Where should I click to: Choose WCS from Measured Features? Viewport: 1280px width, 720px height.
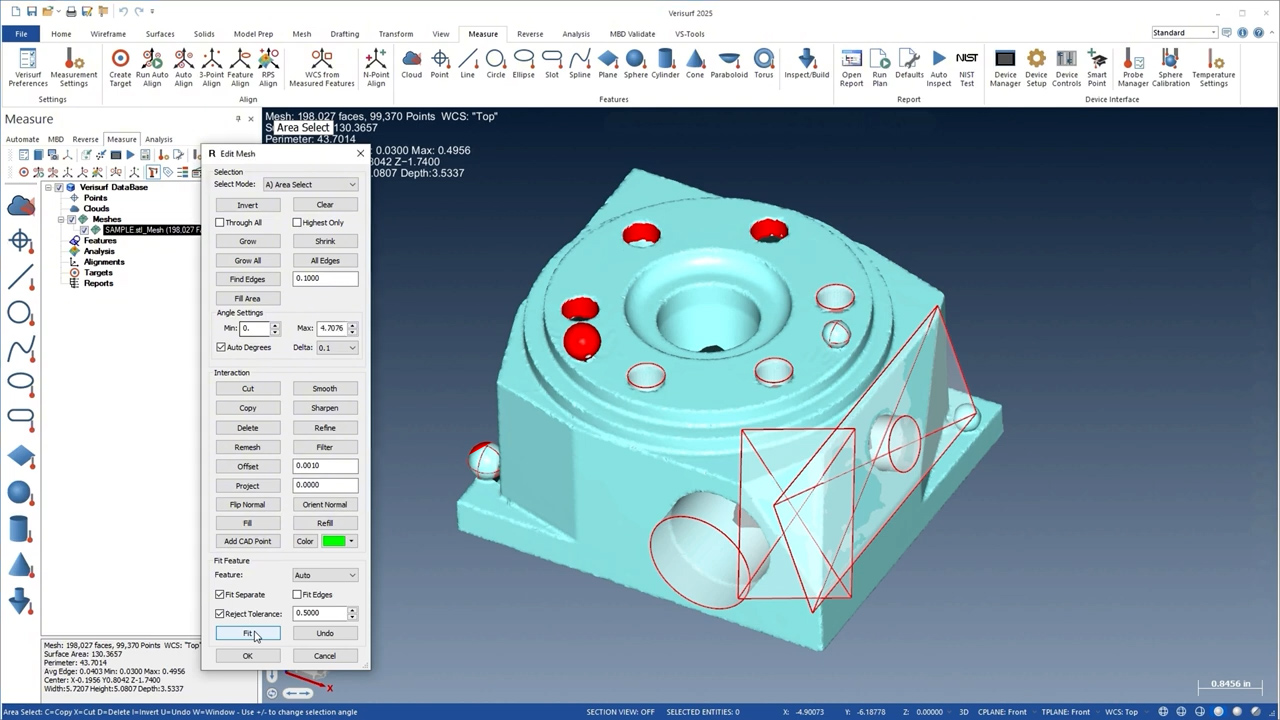[322, 68]
